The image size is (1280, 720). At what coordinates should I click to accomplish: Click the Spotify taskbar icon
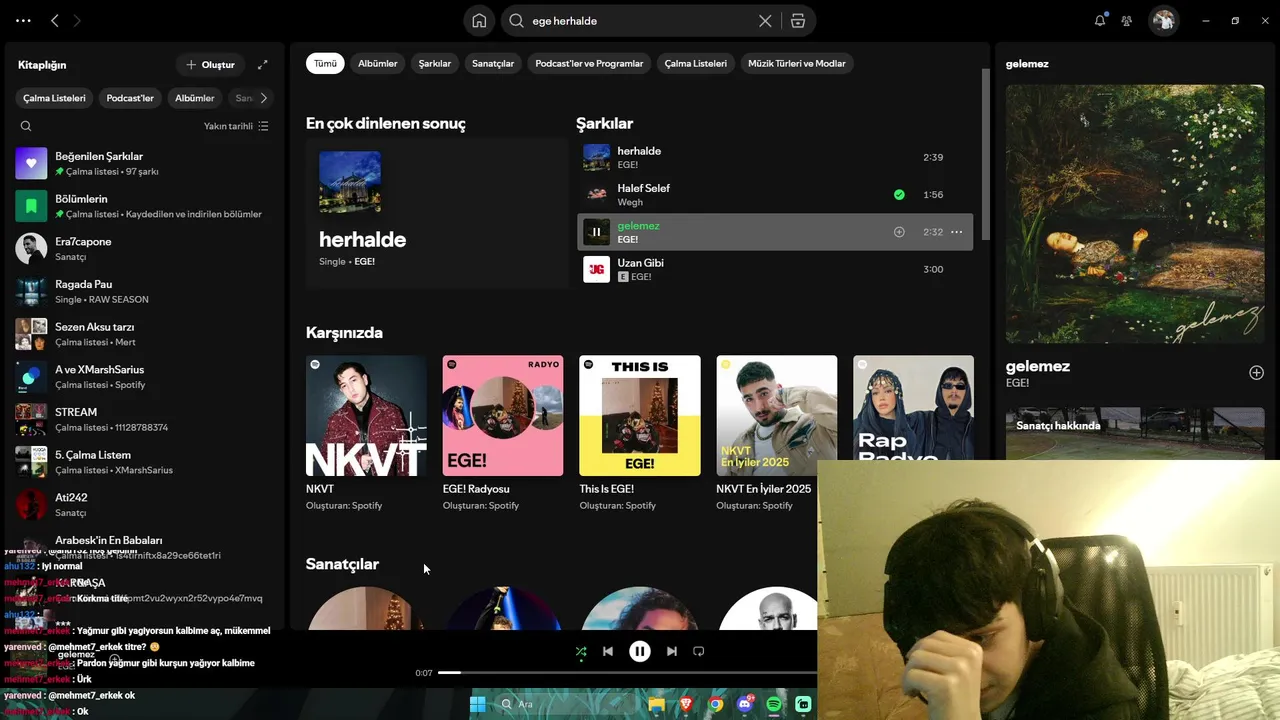[x=774, y=704]
